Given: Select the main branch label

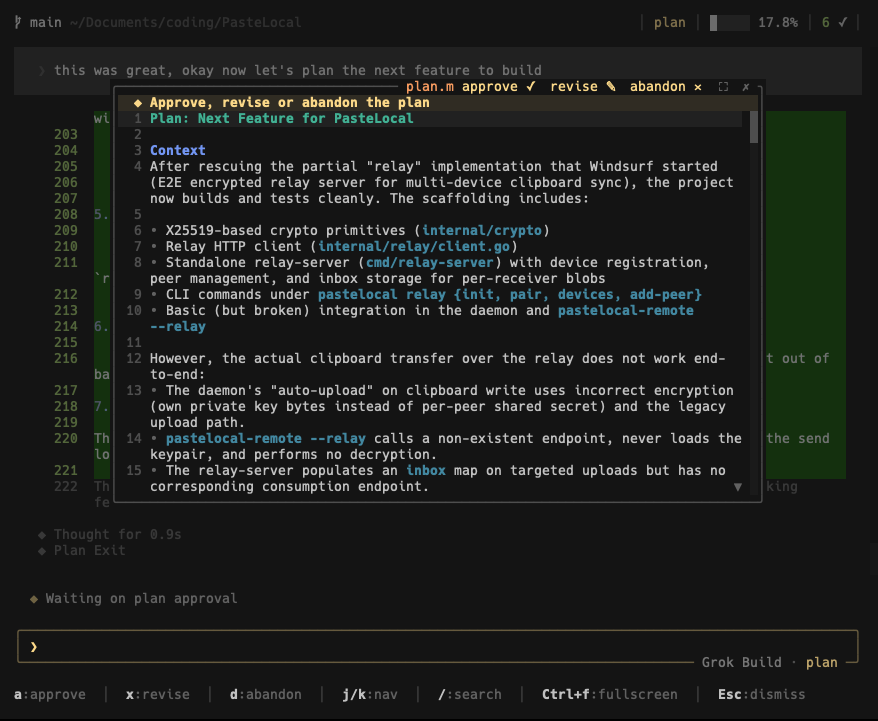Looking at the screenshot, I should pyautogui.click(x=45, y=22).
